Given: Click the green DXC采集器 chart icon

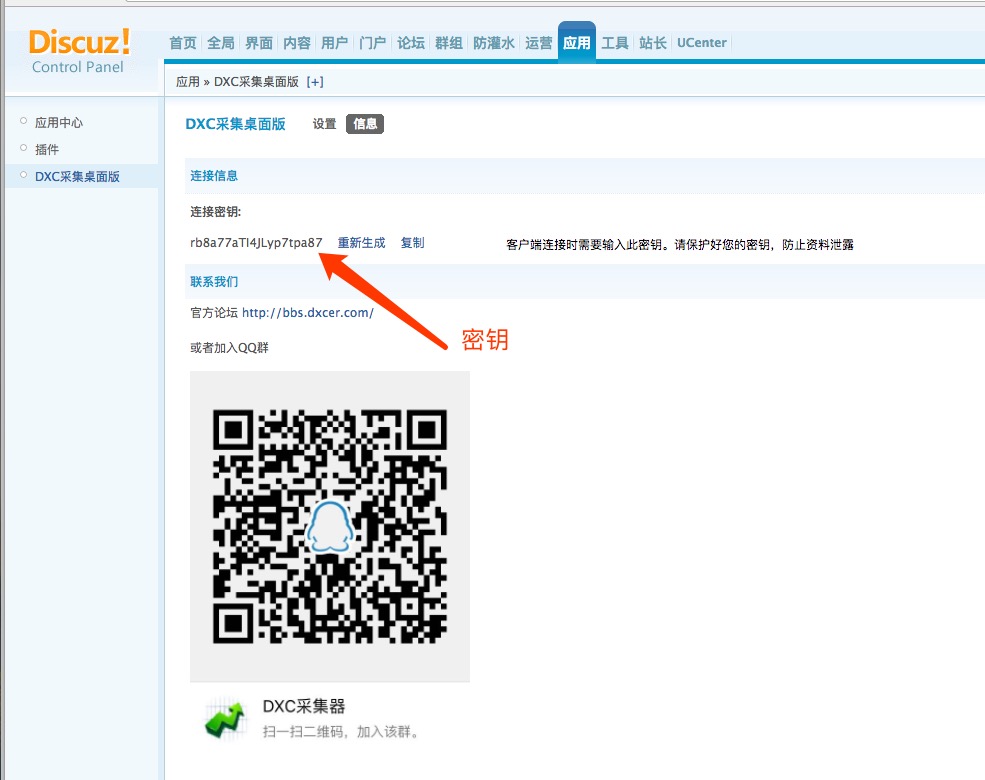Looking at the screenshot, I should pyautogui.click(x=224, y=720).
